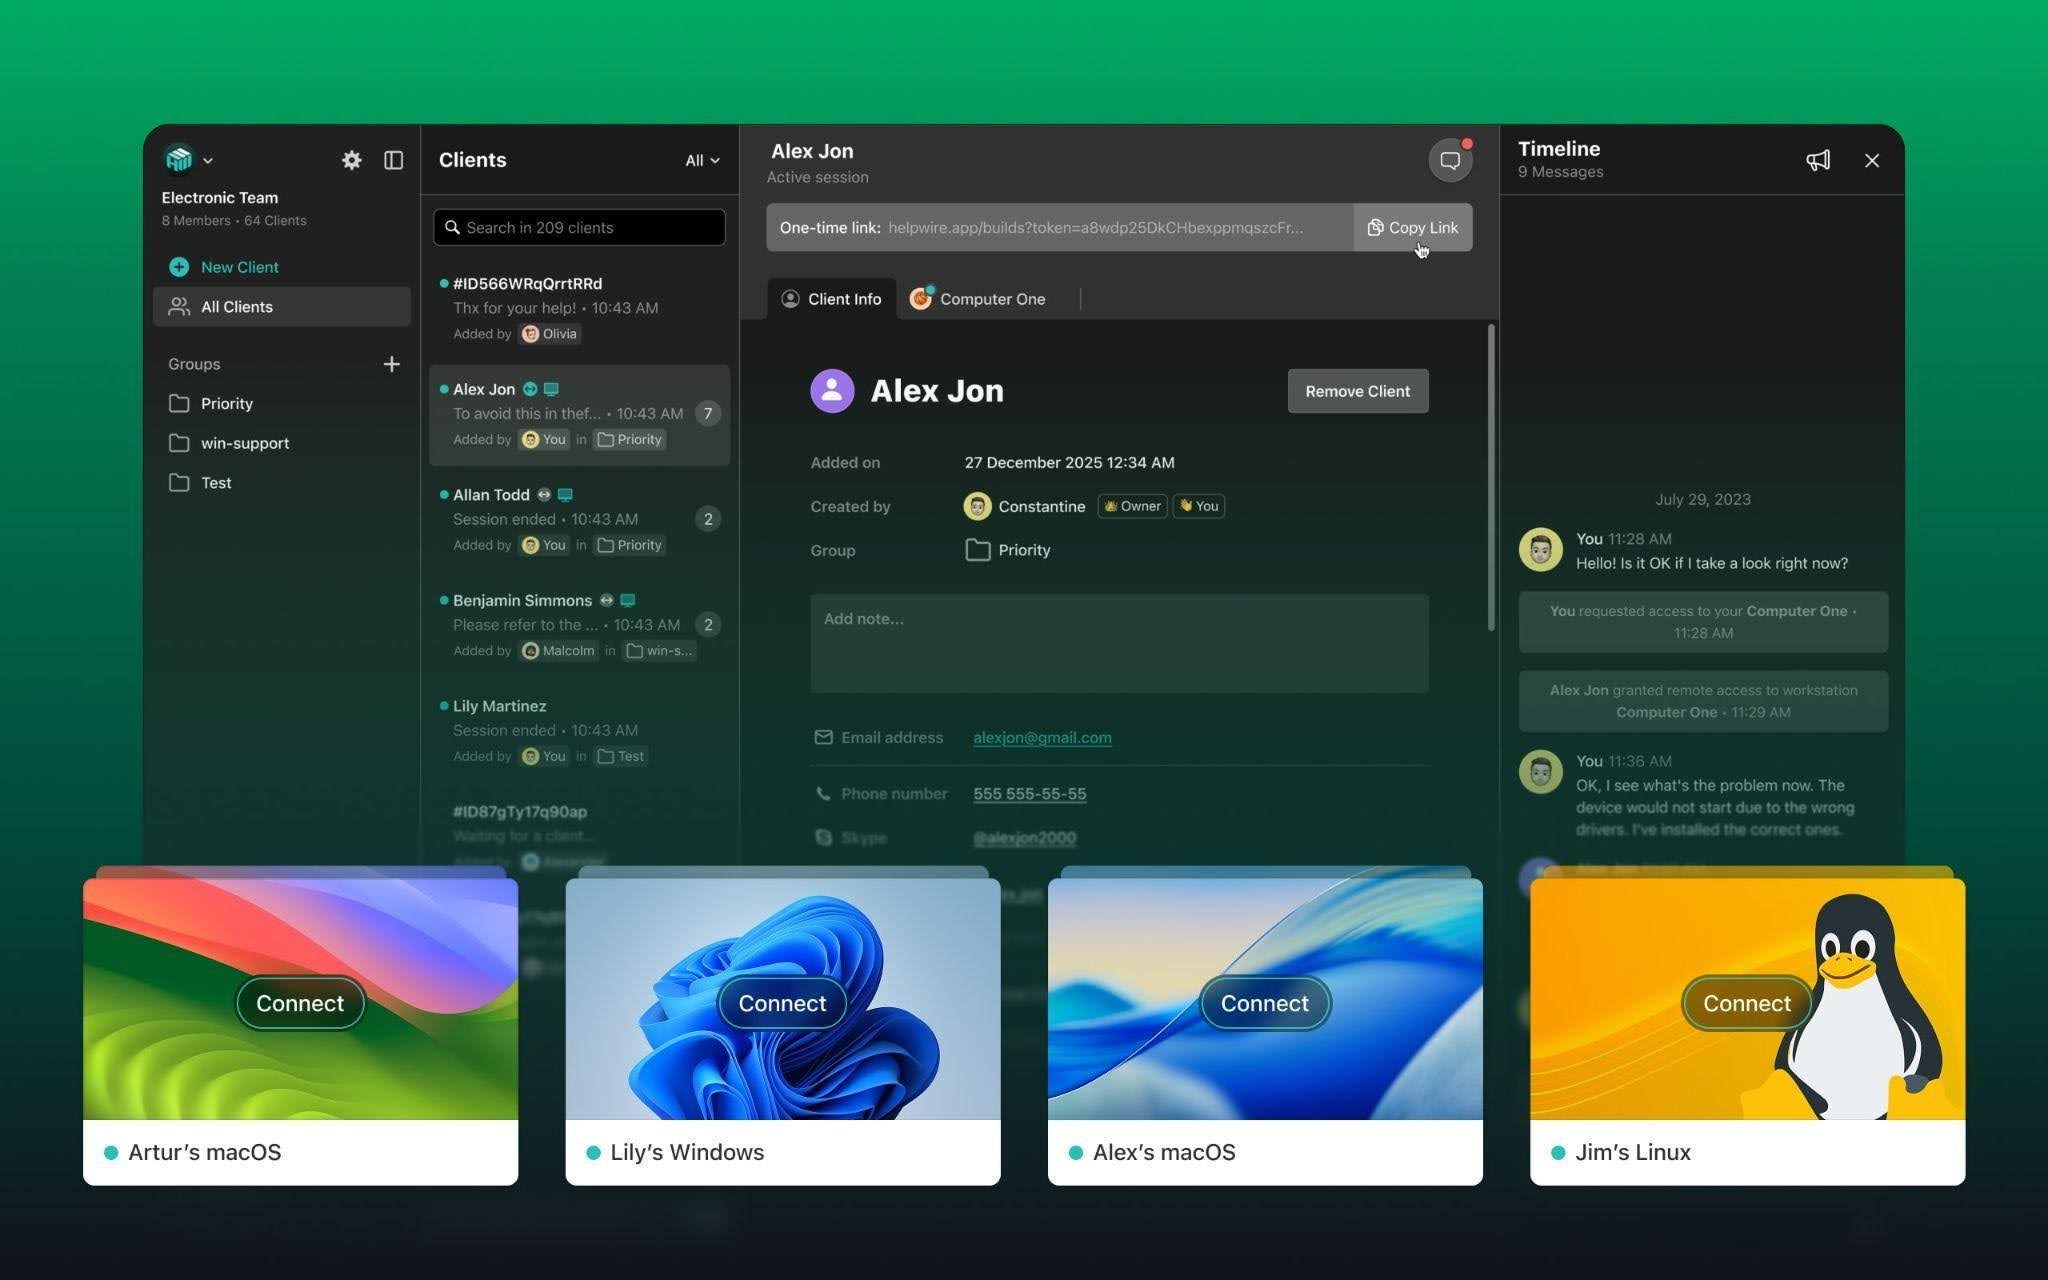Close the Timeline panel
This screenshot has height=1280, width=2048.
point(1871,160)
